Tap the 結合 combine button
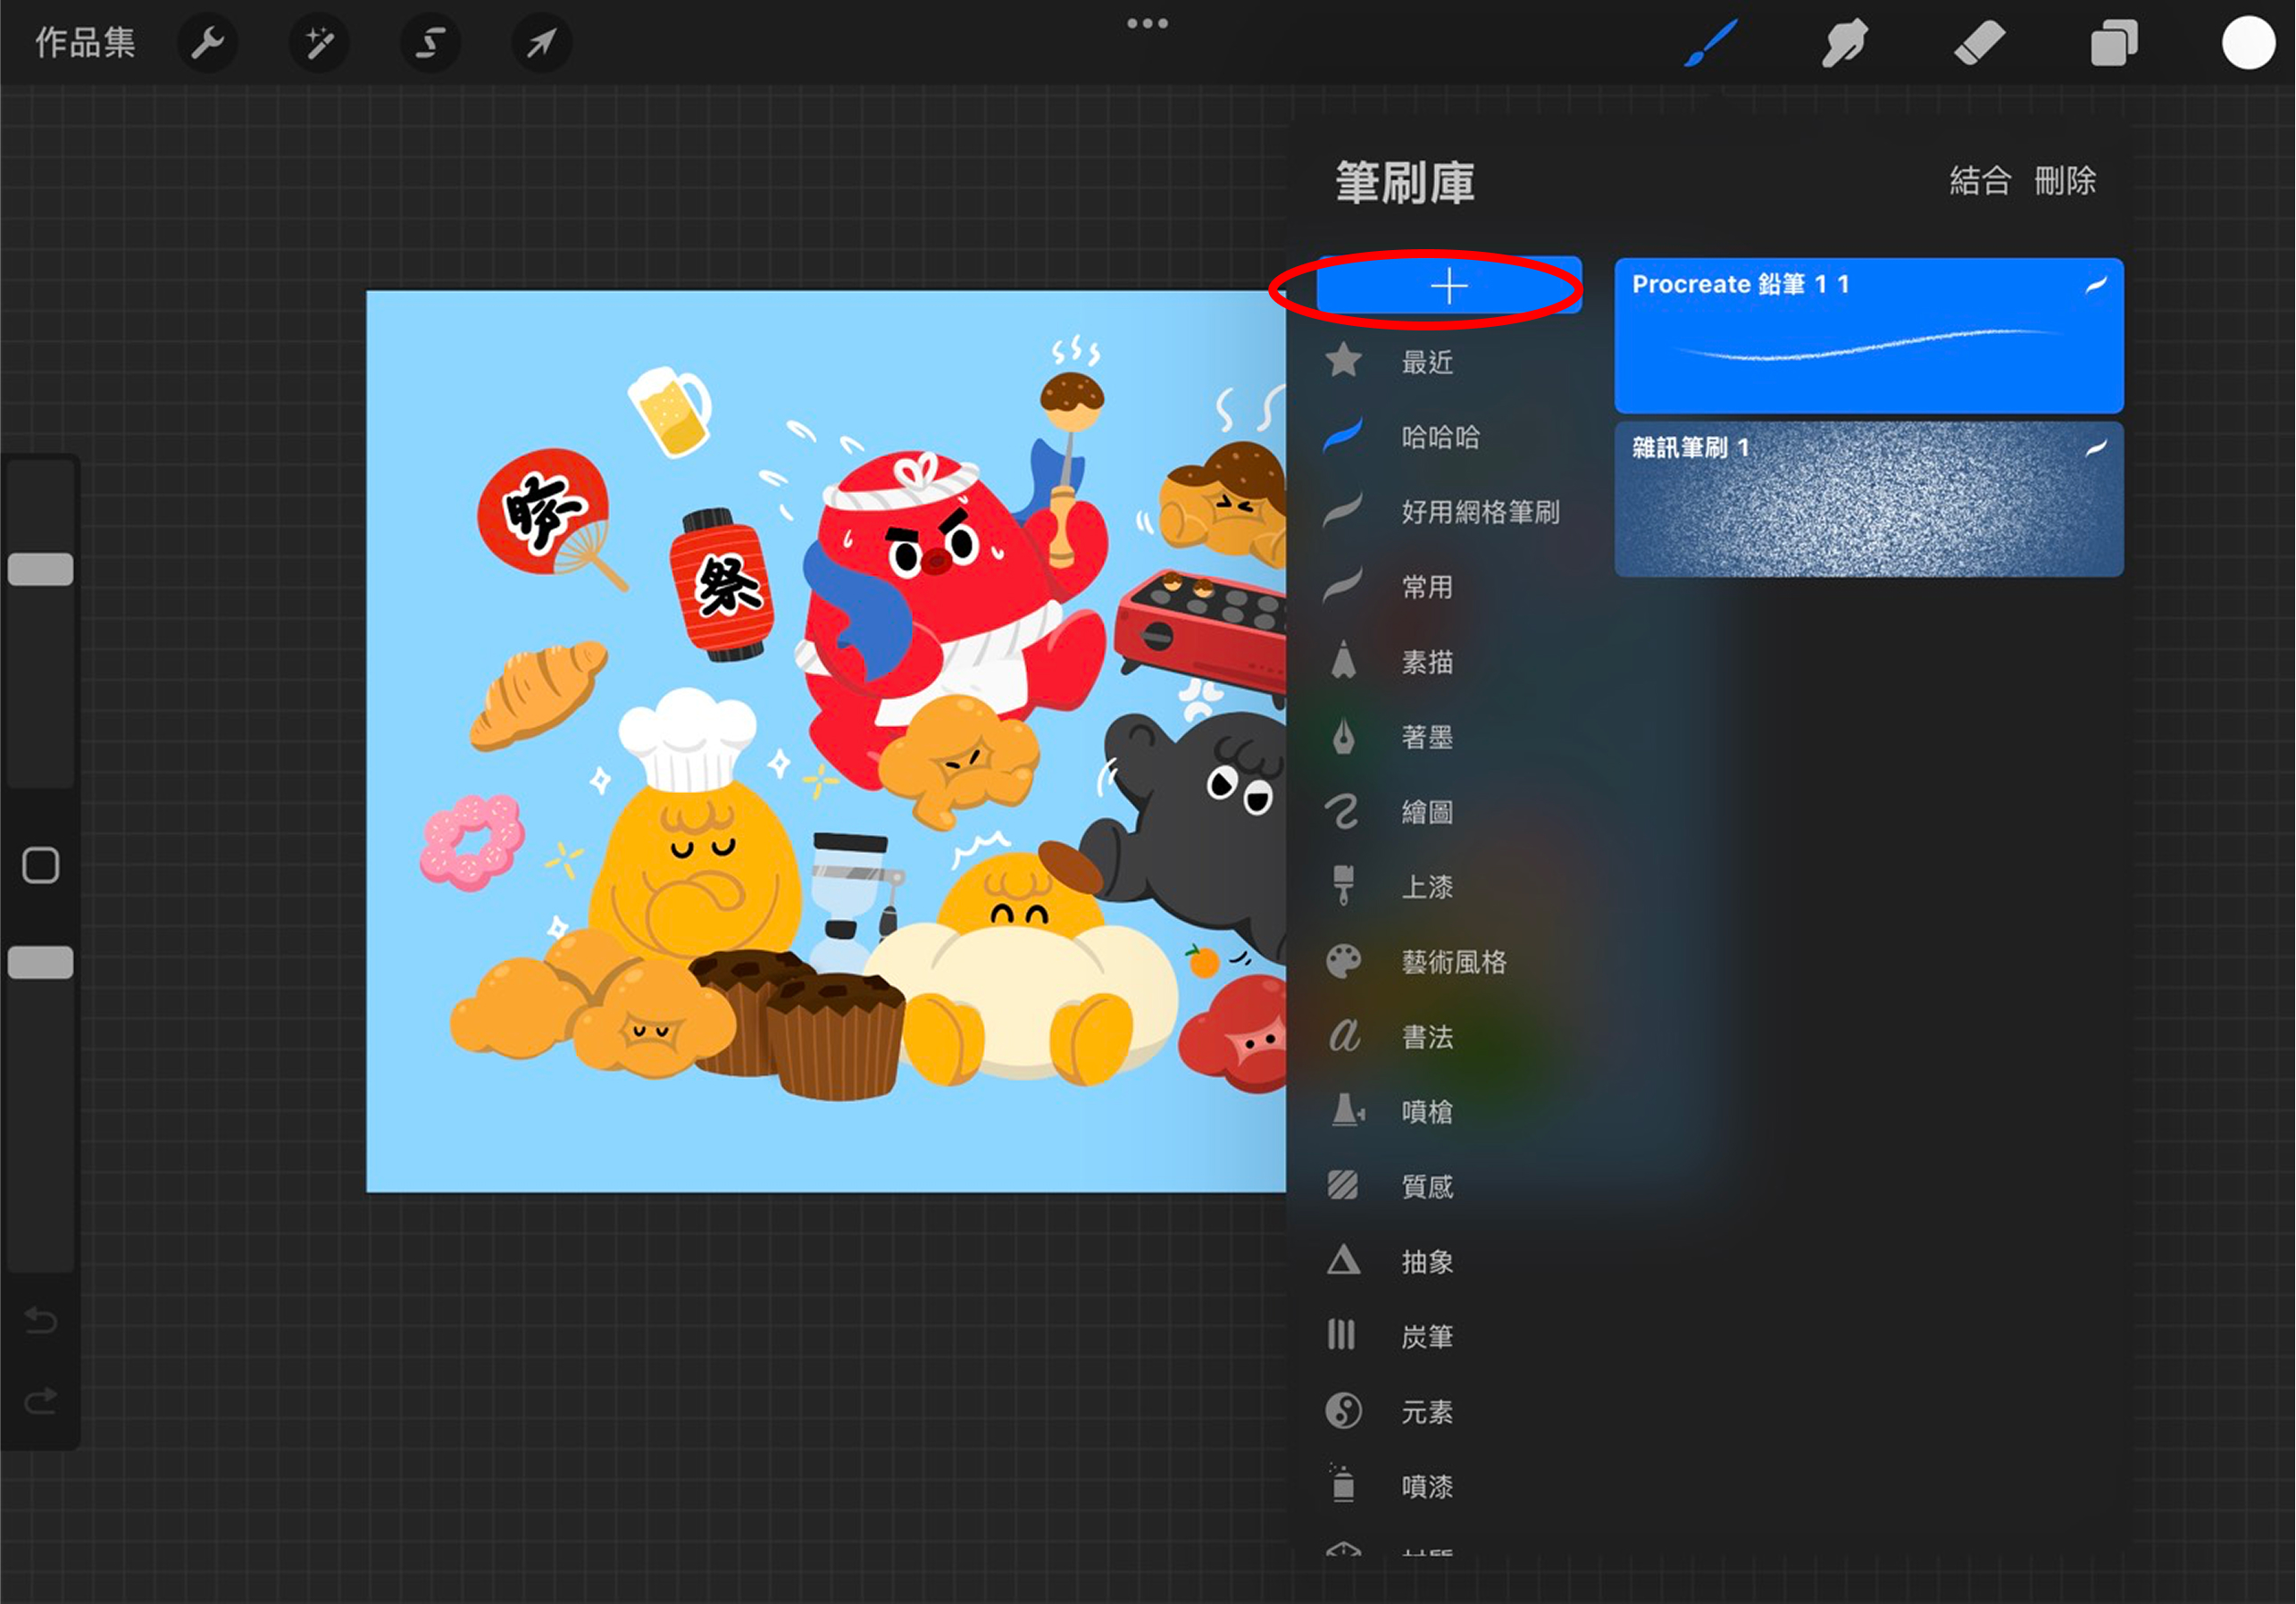The height and width of the screenshot is (1604, 2296). pyautogui.click(x=1979, y=181)
